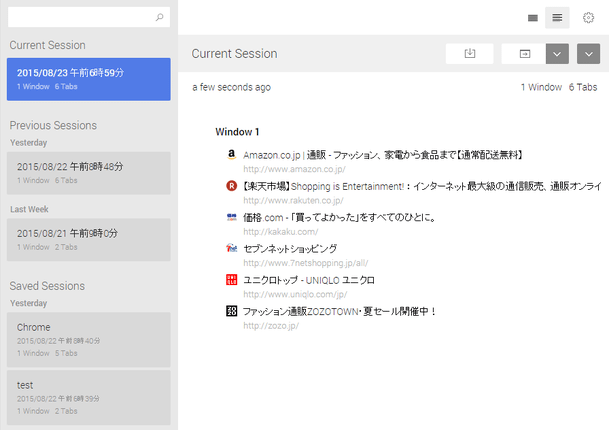
Task: Focus the session search field
Action: (x=89, y=17)
